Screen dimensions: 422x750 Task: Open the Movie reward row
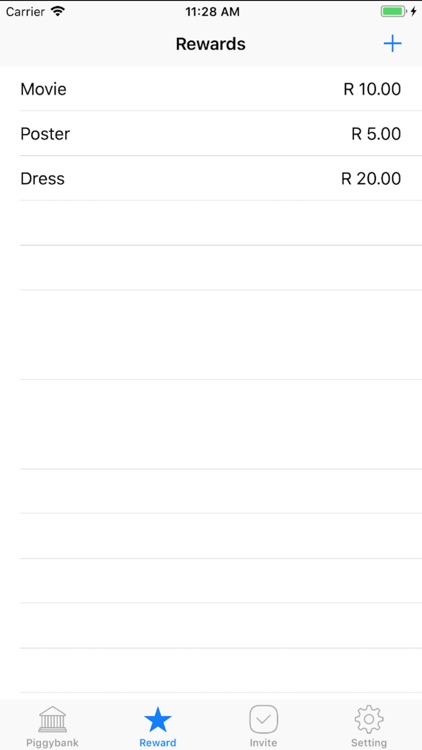click(211, 89)
